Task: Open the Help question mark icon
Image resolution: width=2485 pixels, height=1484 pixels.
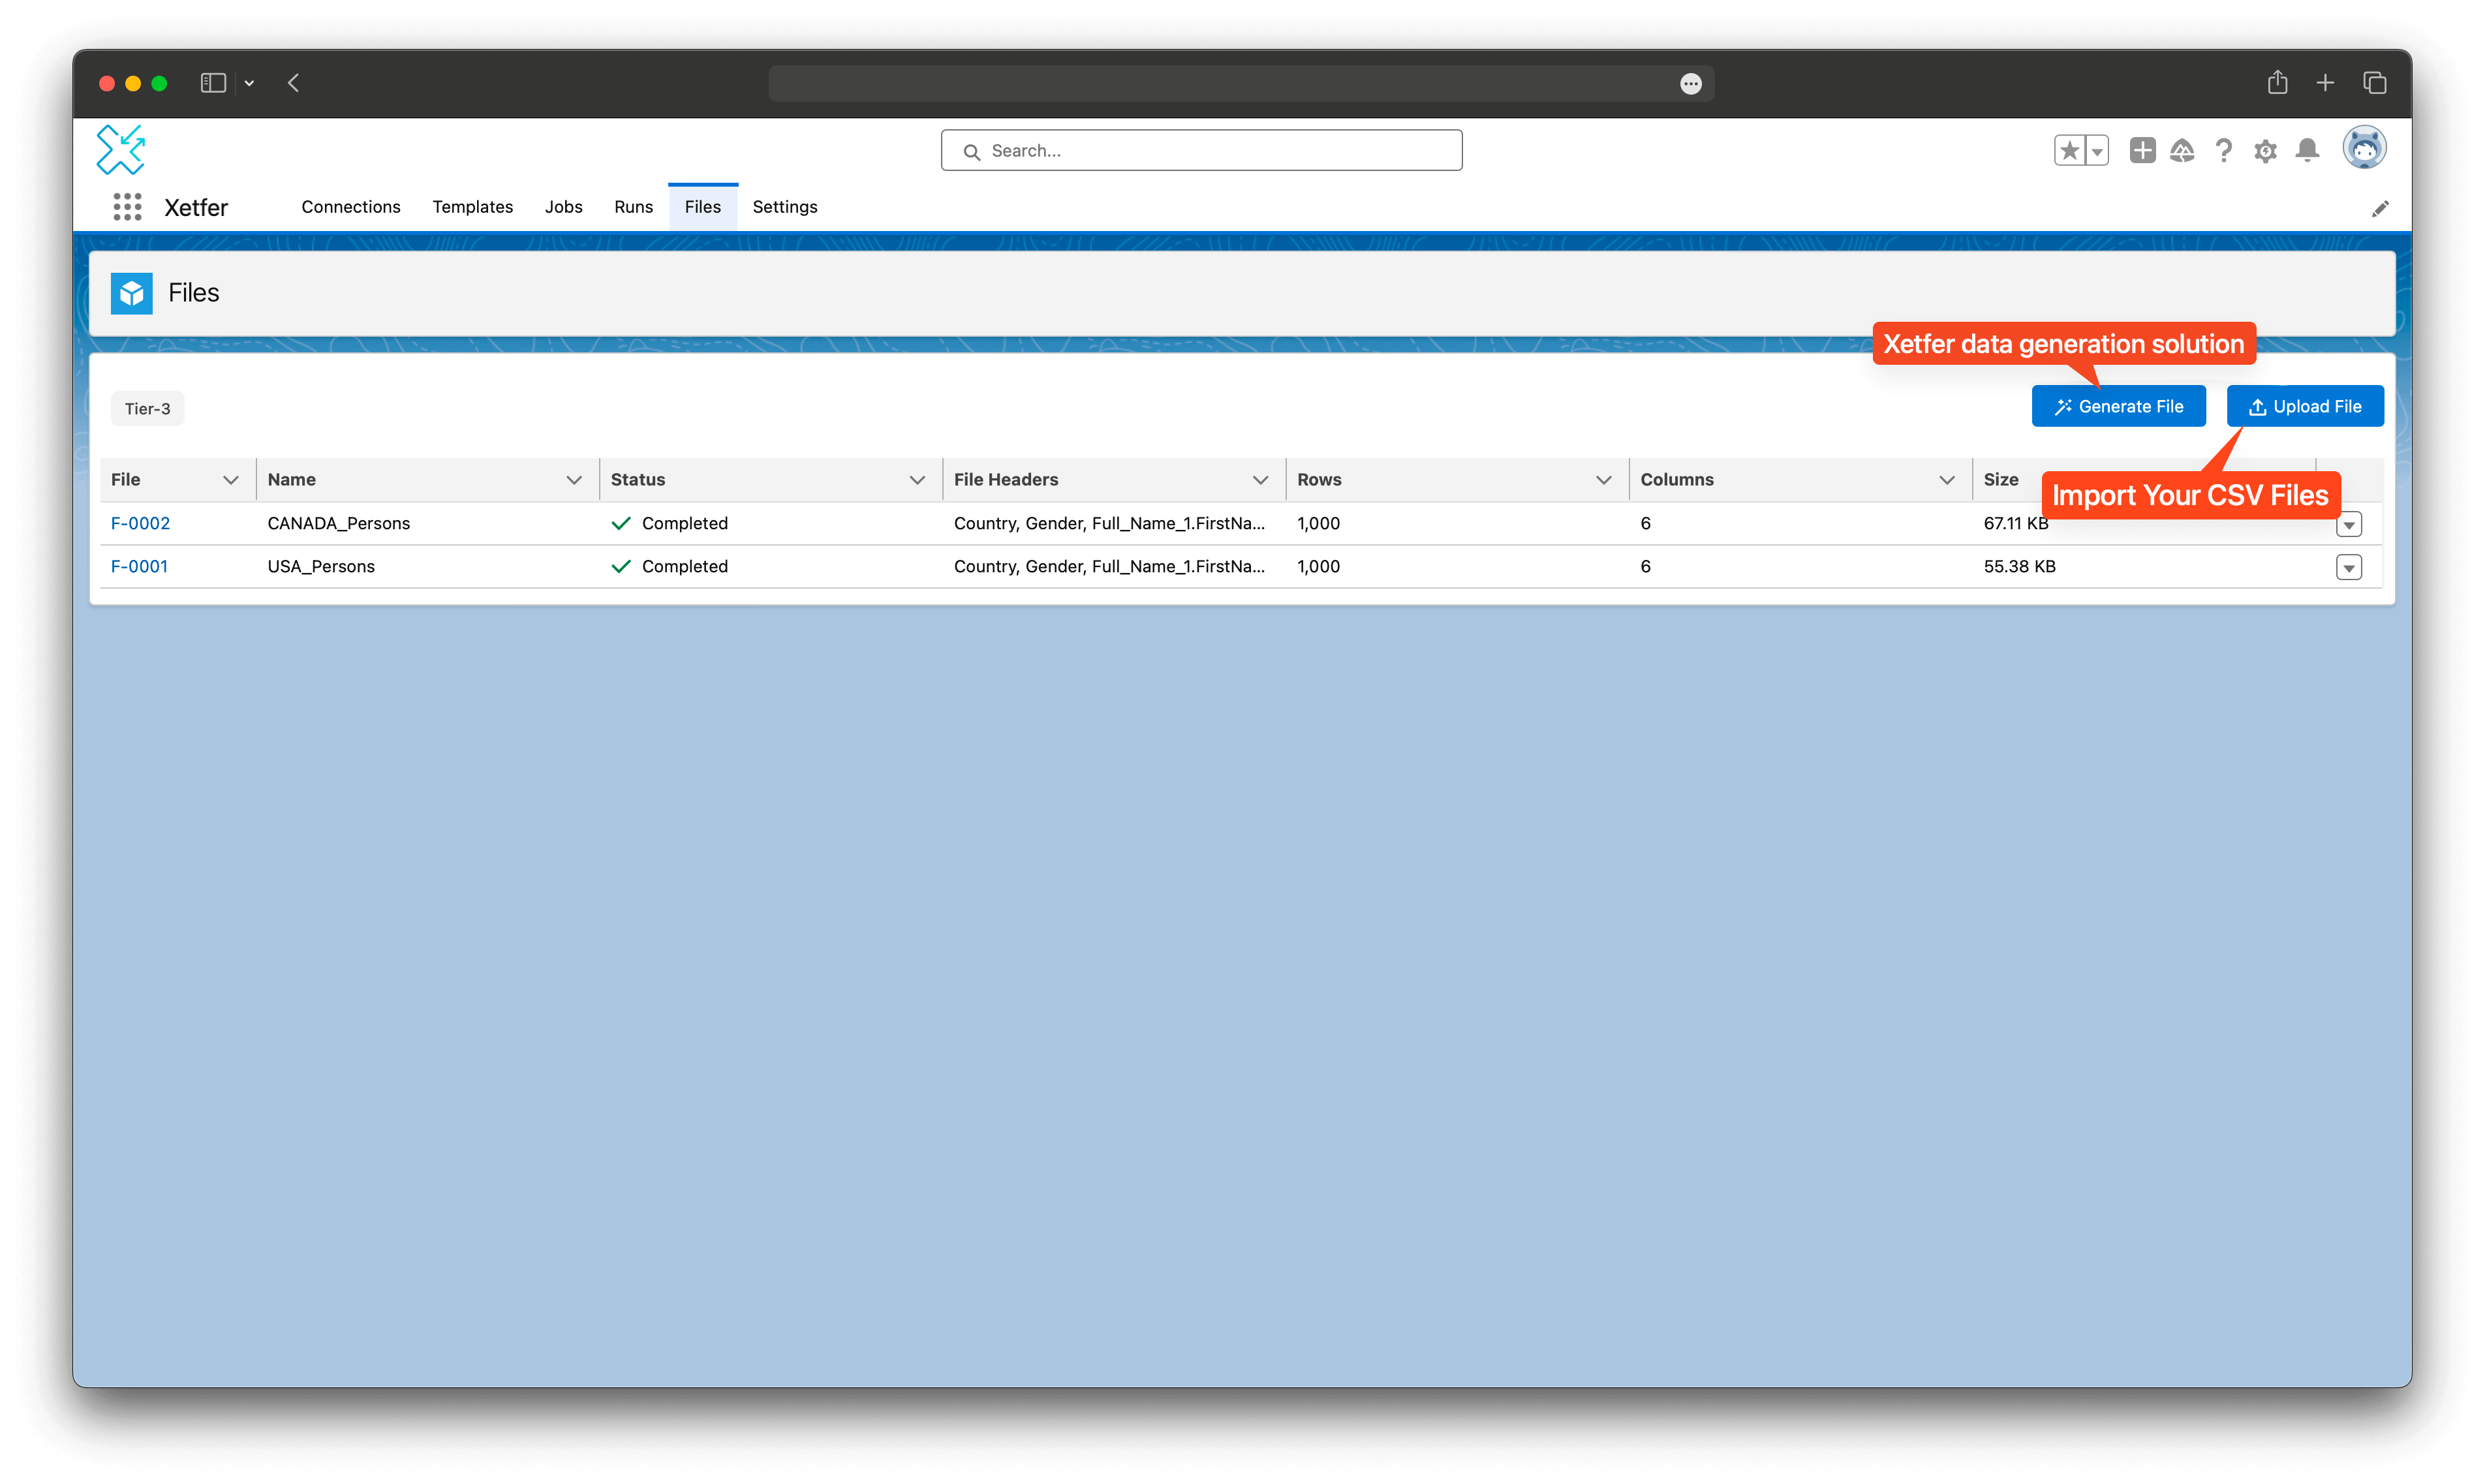Action: pos(2223,151)
